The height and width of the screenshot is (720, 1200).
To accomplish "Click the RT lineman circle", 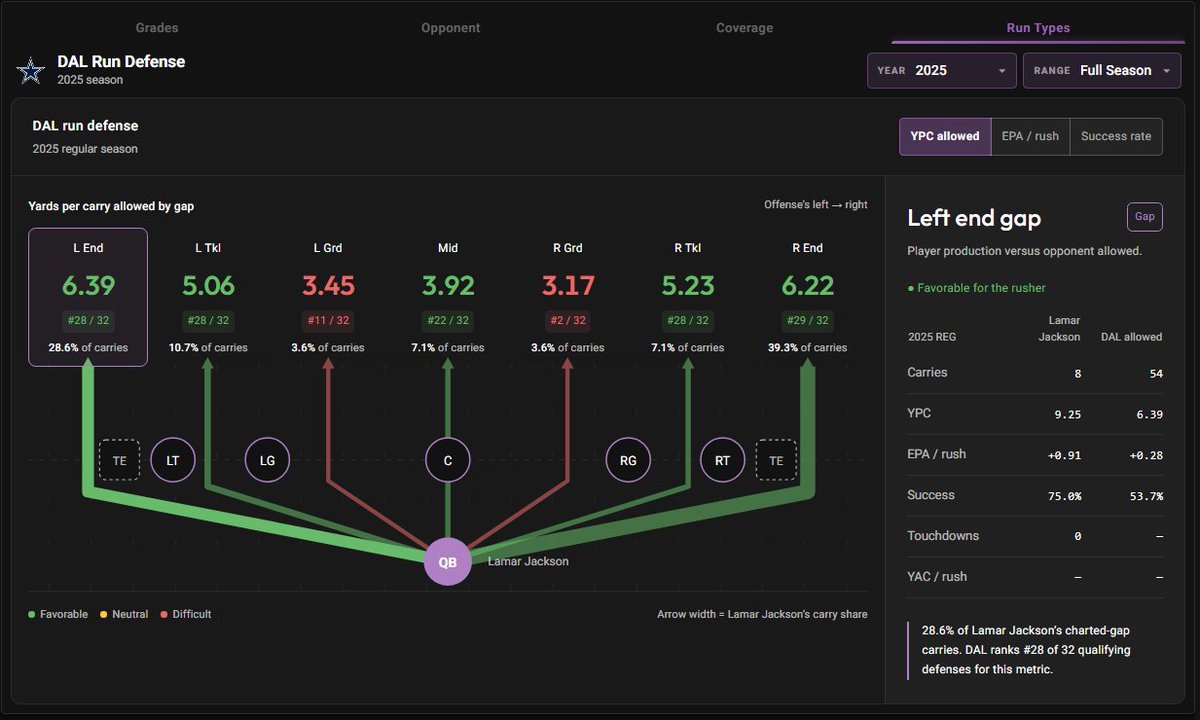I will (x=722, y=460).
